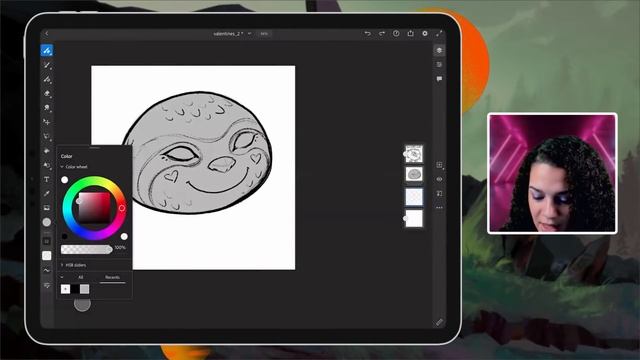This screenshot has width=640, height=360.
Task: Select the Paint Bucket fill tool
Action: [x=47, y=151]
